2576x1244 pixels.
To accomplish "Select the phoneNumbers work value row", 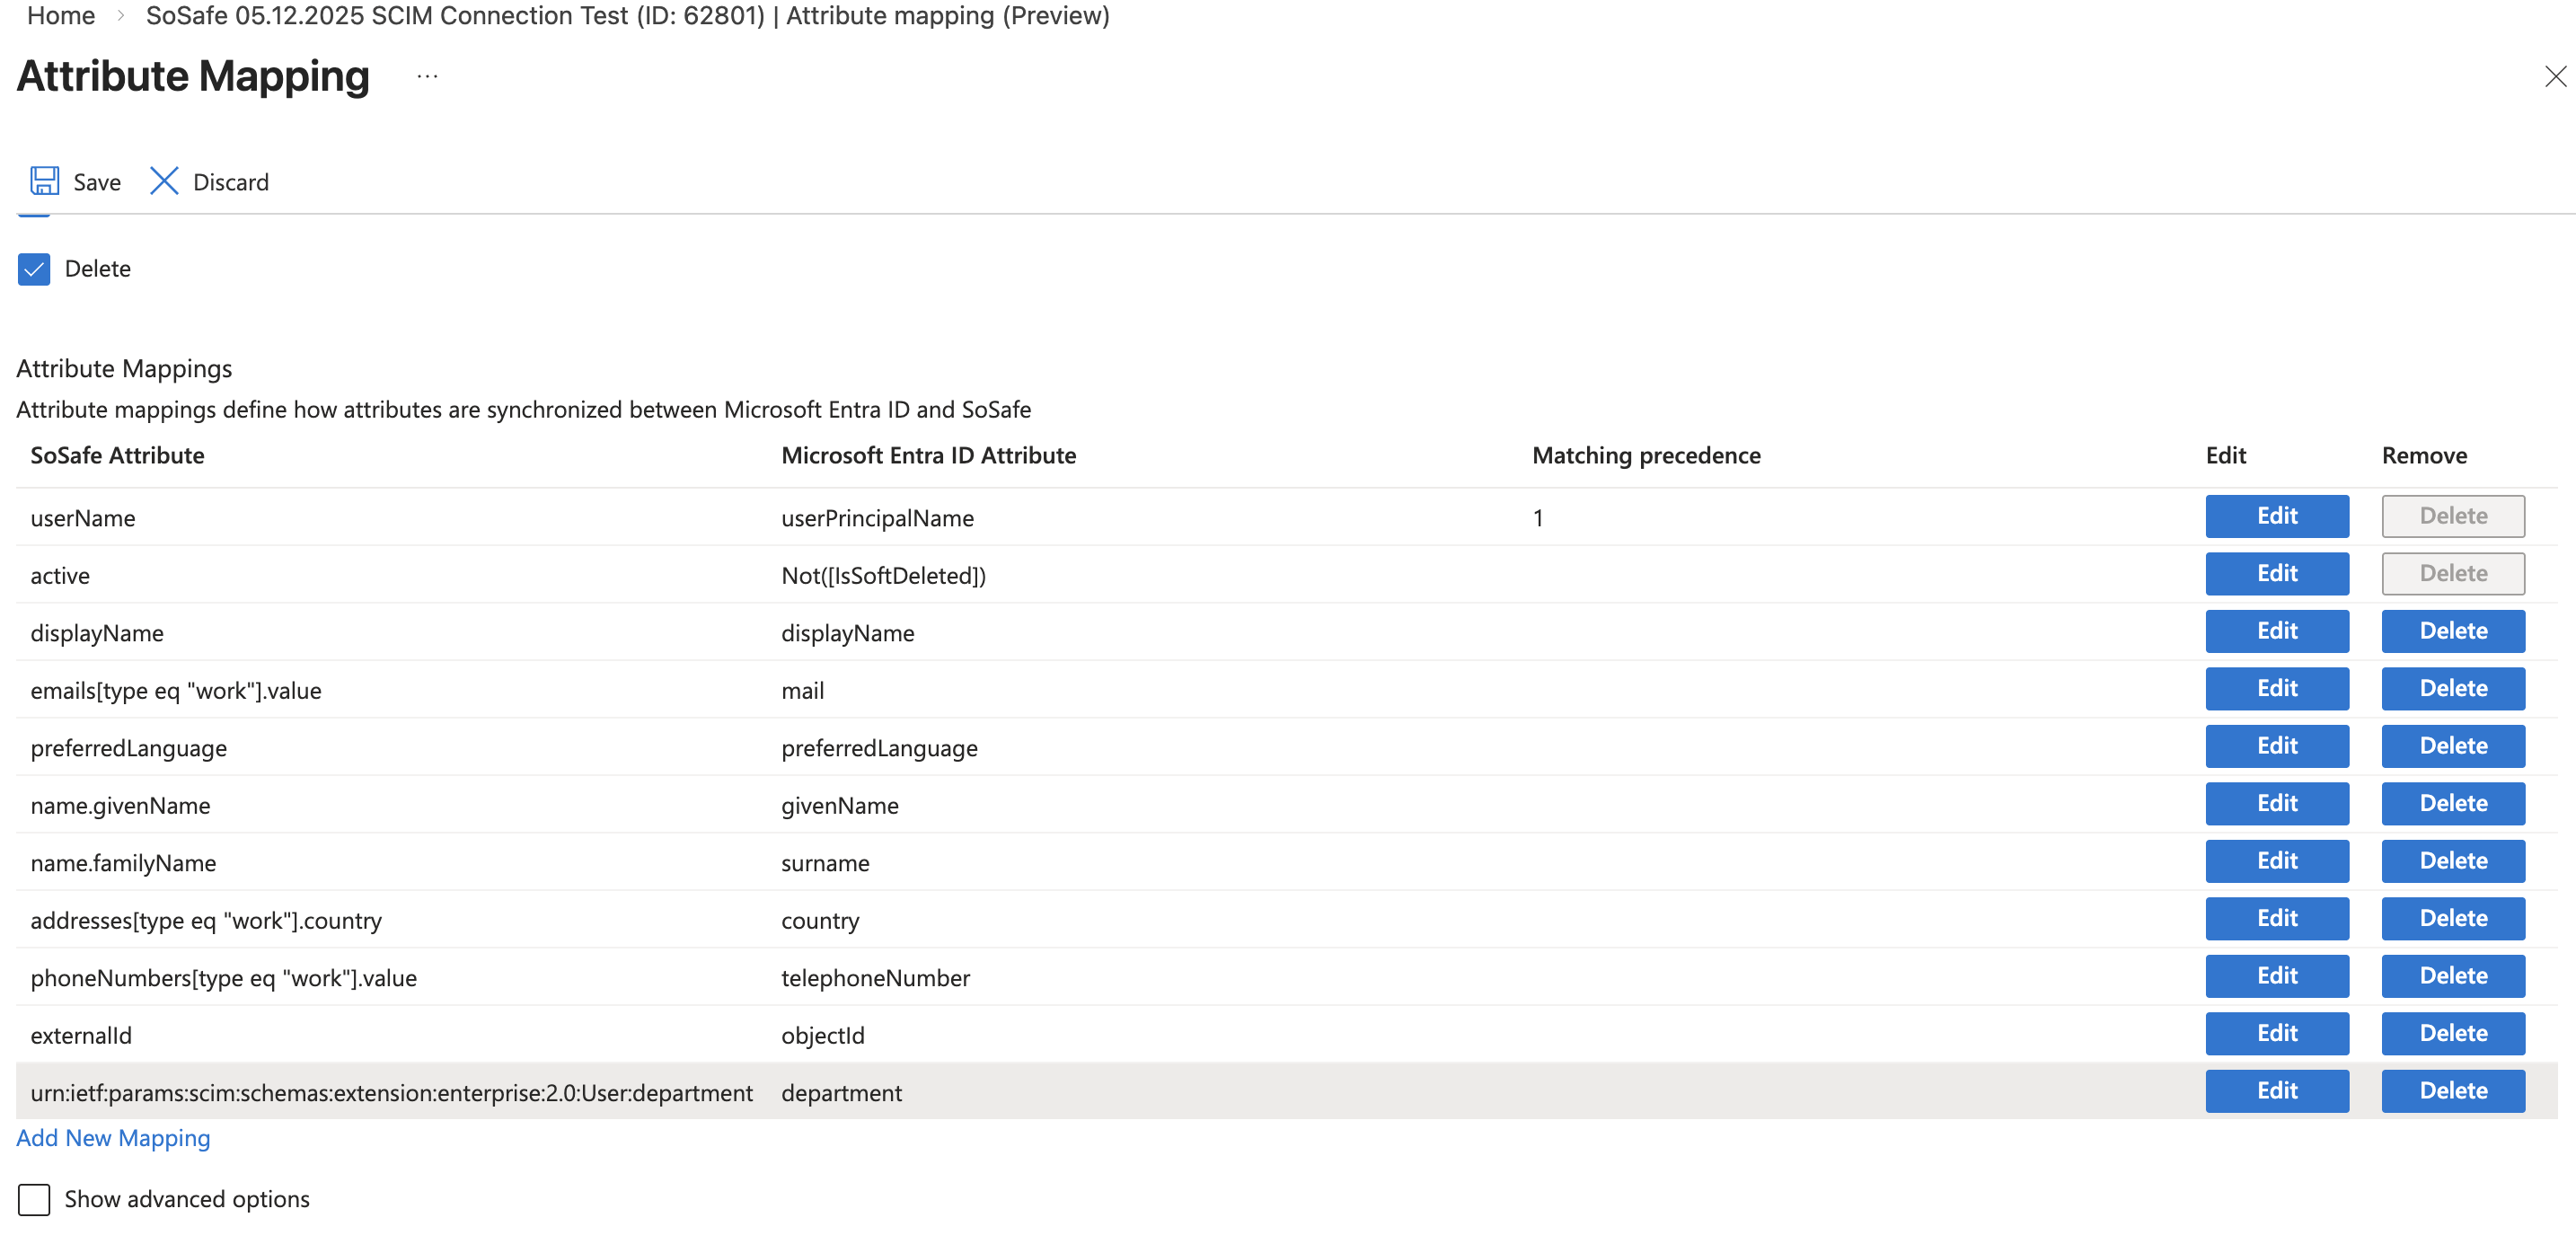I will click(223, 978).
